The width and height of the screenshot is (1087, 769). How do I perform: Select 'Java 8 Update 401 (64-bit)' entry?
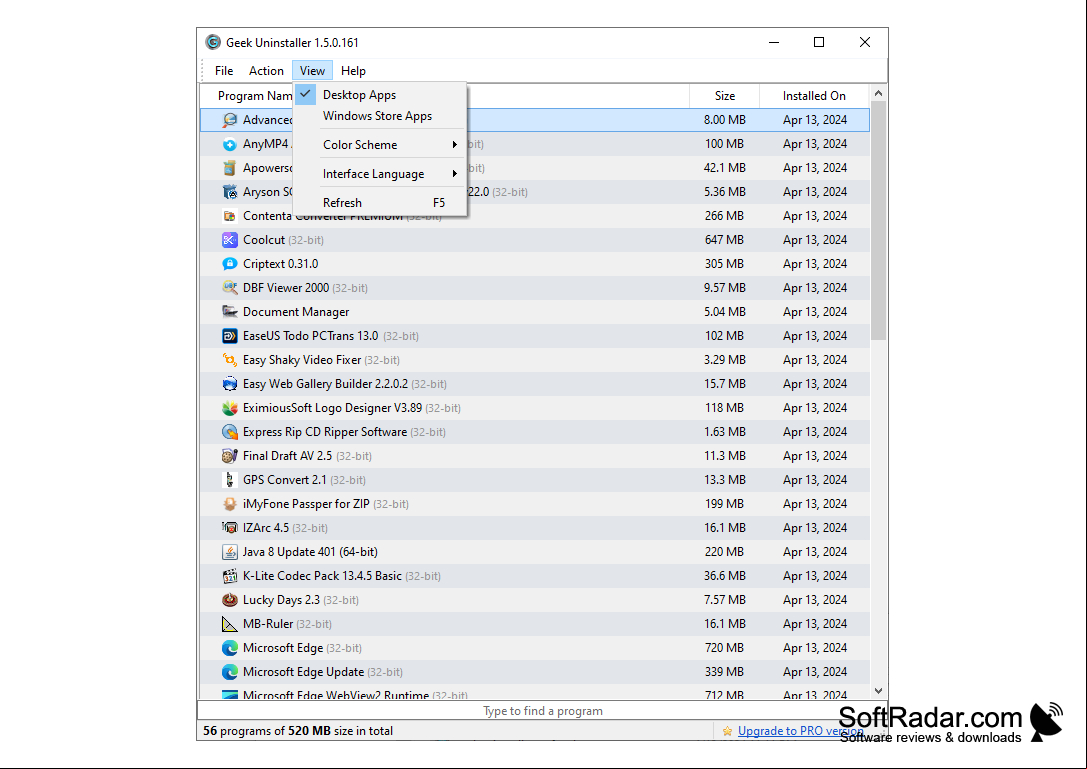click(310, 552)
